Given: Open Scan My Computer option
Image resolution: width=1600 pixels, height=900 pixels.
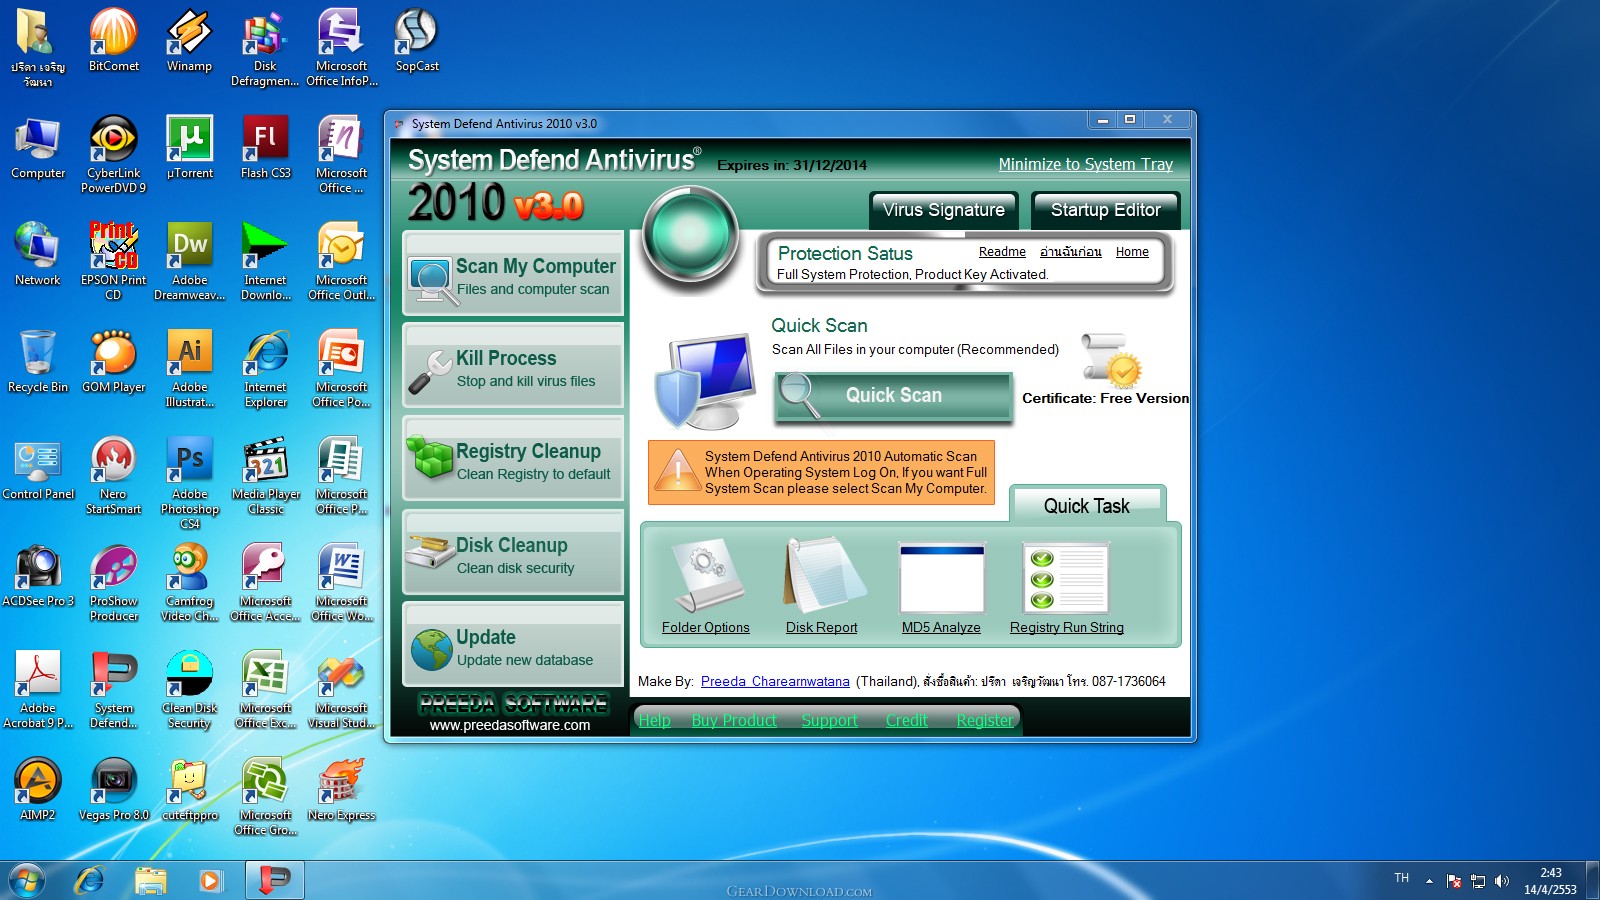Looking at the screenshot, I should tap(513, 274).
